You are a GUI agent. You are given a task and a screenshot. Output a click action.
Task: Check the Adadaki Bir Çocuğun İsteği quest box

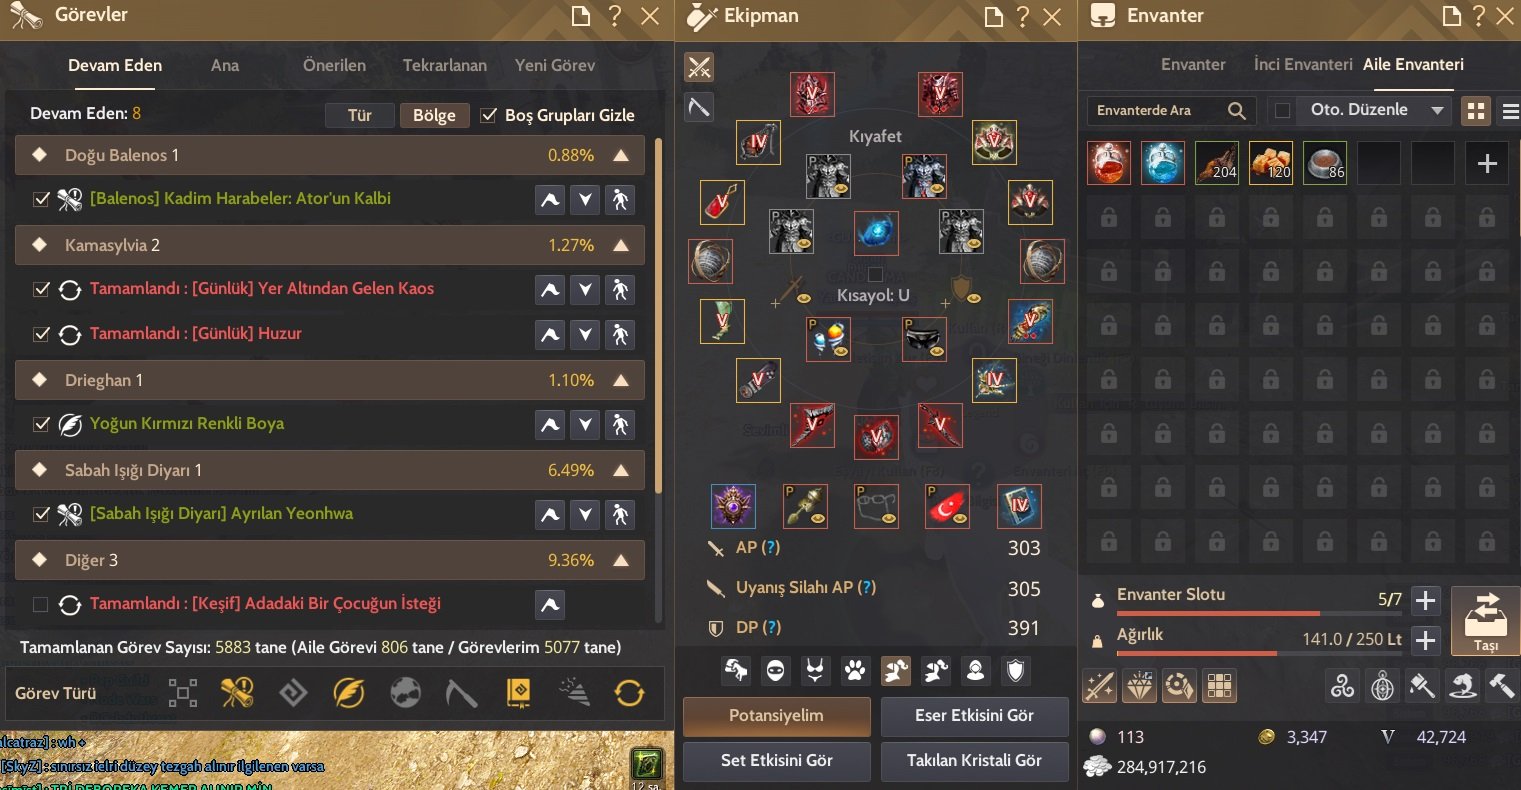pyautogui.click(x=41, y=604)
